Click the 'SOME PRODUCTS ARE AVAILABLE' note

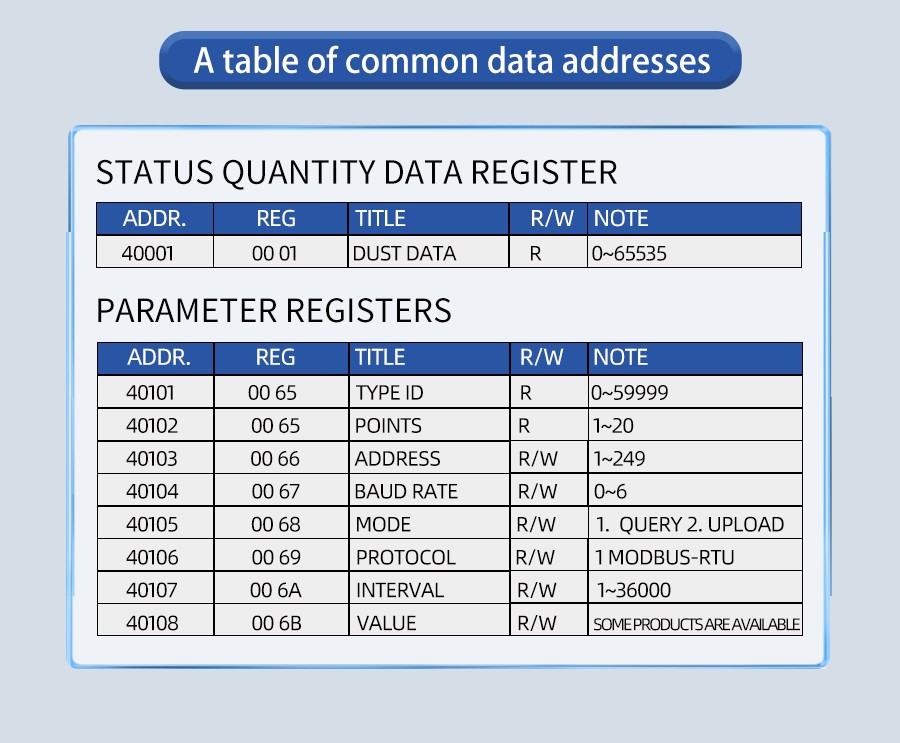[696, 625]
